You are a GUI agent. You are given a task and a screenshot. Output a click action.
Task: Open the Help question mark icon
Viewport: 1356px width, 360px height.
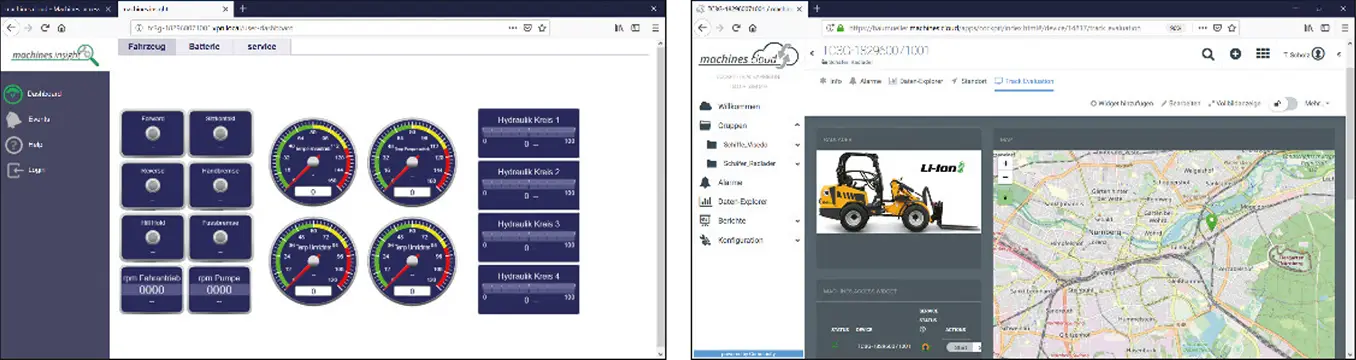point(13,145)
